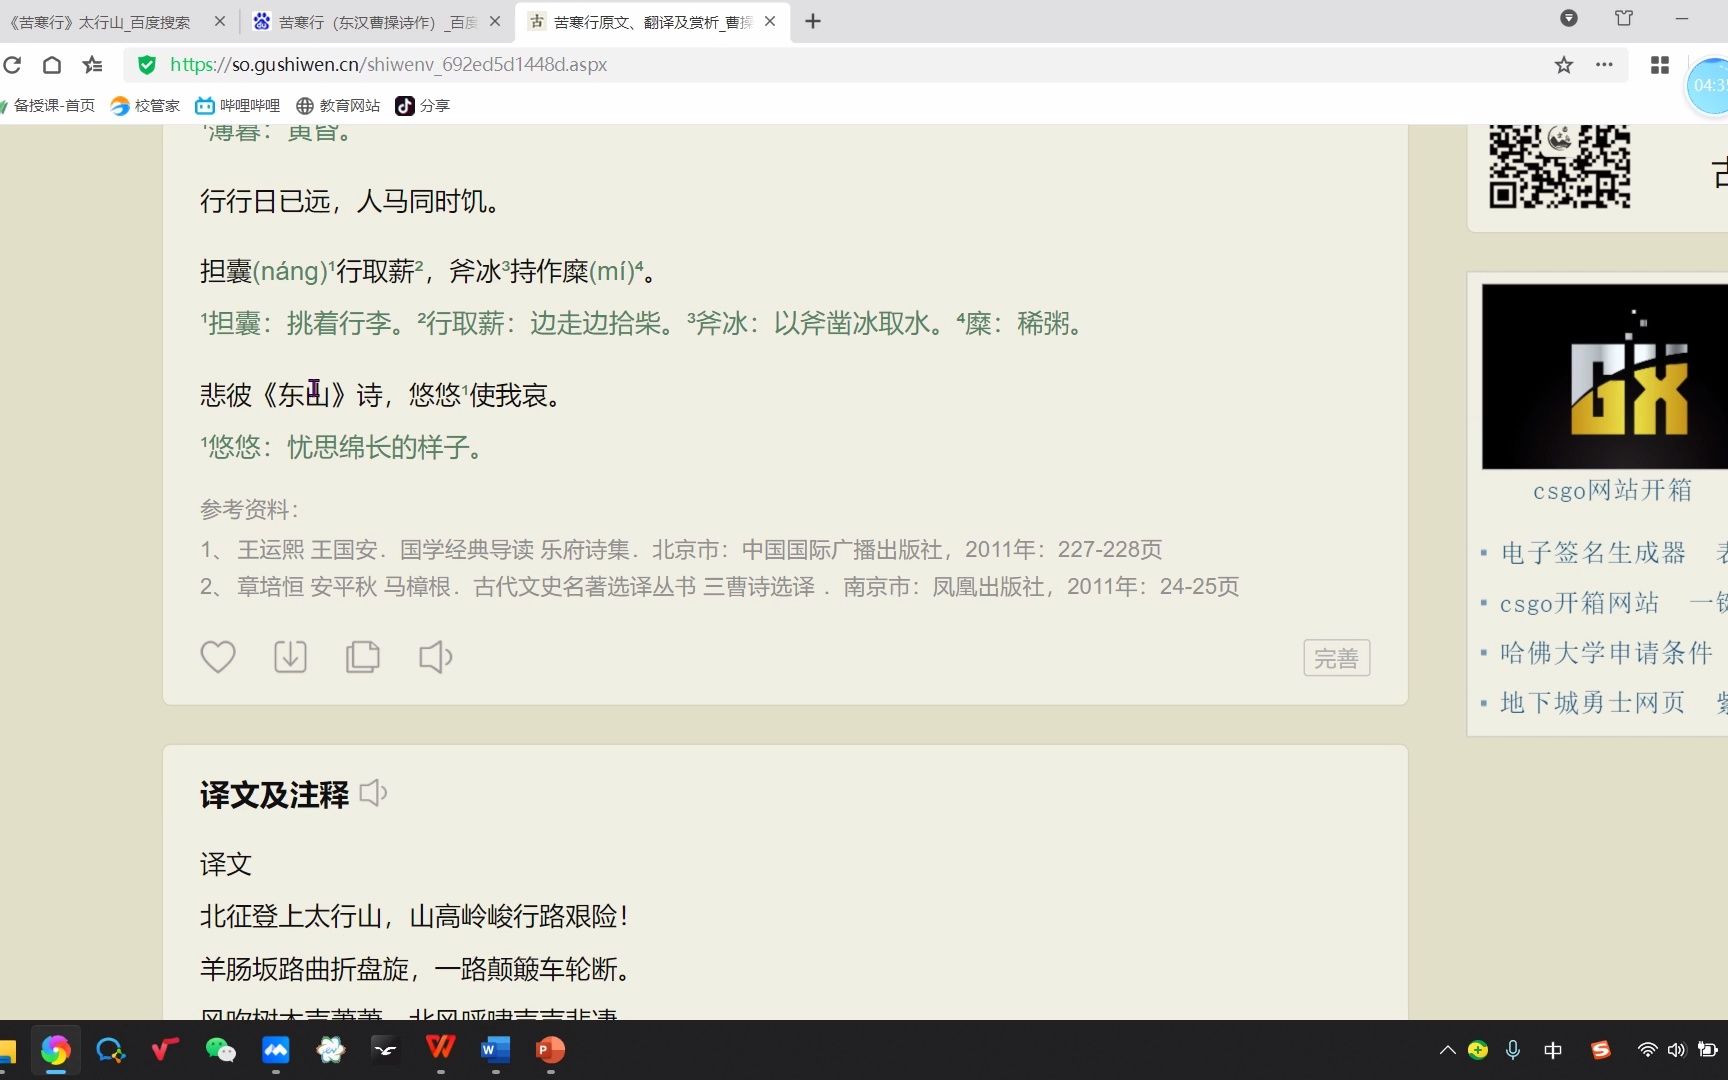The image size is (1728, 1080).
Task: Click the reference 章培恒 安平秋 马樟根 line
Action: pyautogui.click(x=719, y=586)
